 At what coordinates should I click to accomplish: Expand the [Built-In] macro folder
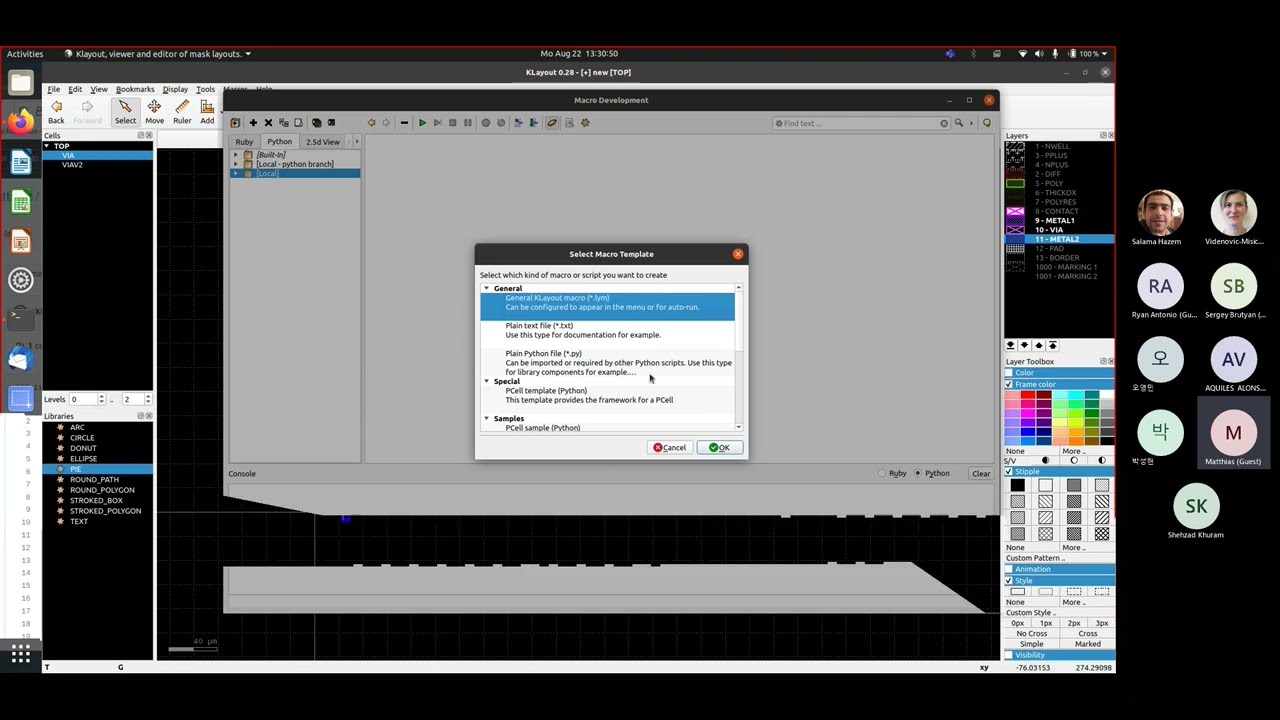point(236,155)
